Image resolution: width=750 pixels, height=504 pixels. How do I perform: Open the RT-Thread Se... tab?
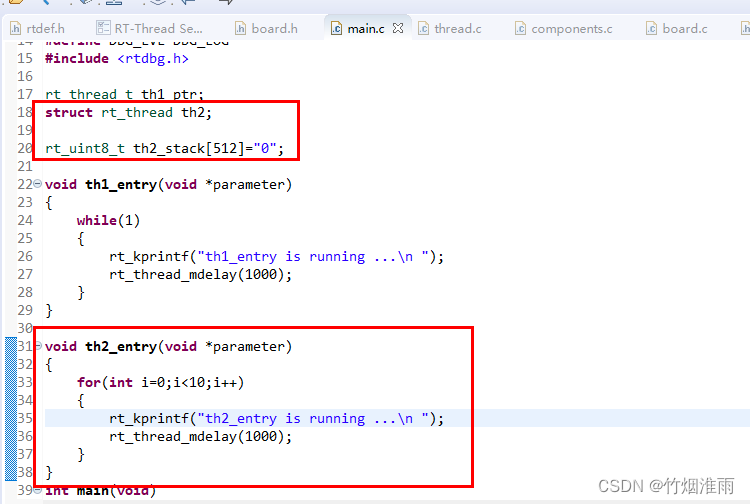point(149,29)
